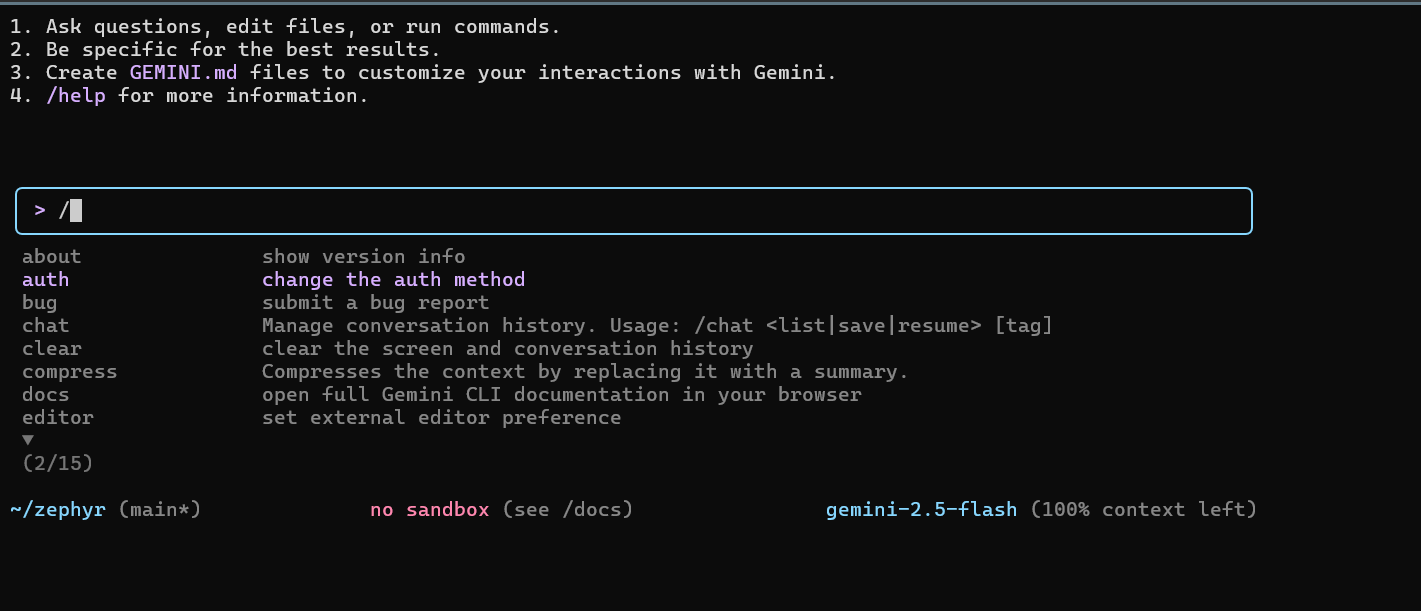Select the about command suggestion
This screenshot has height=611, width=1421.
[x=52, y=257]
